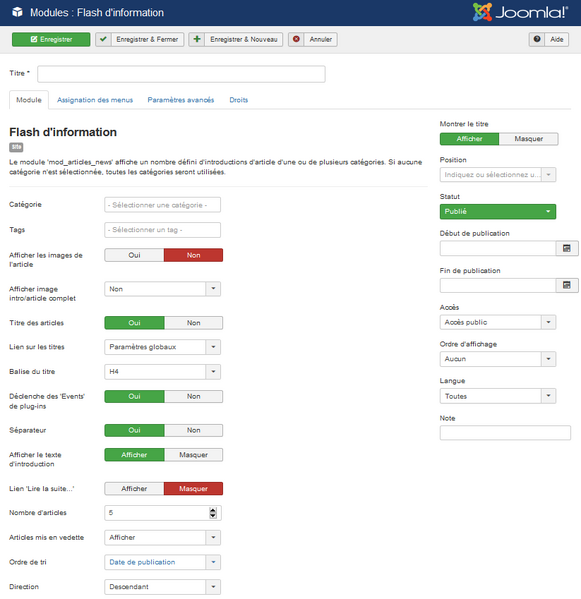This screenshot has width=581, height=599.
Task: Select Masquer for Afficher le texte d'introduction
Action: click(193, 455)
